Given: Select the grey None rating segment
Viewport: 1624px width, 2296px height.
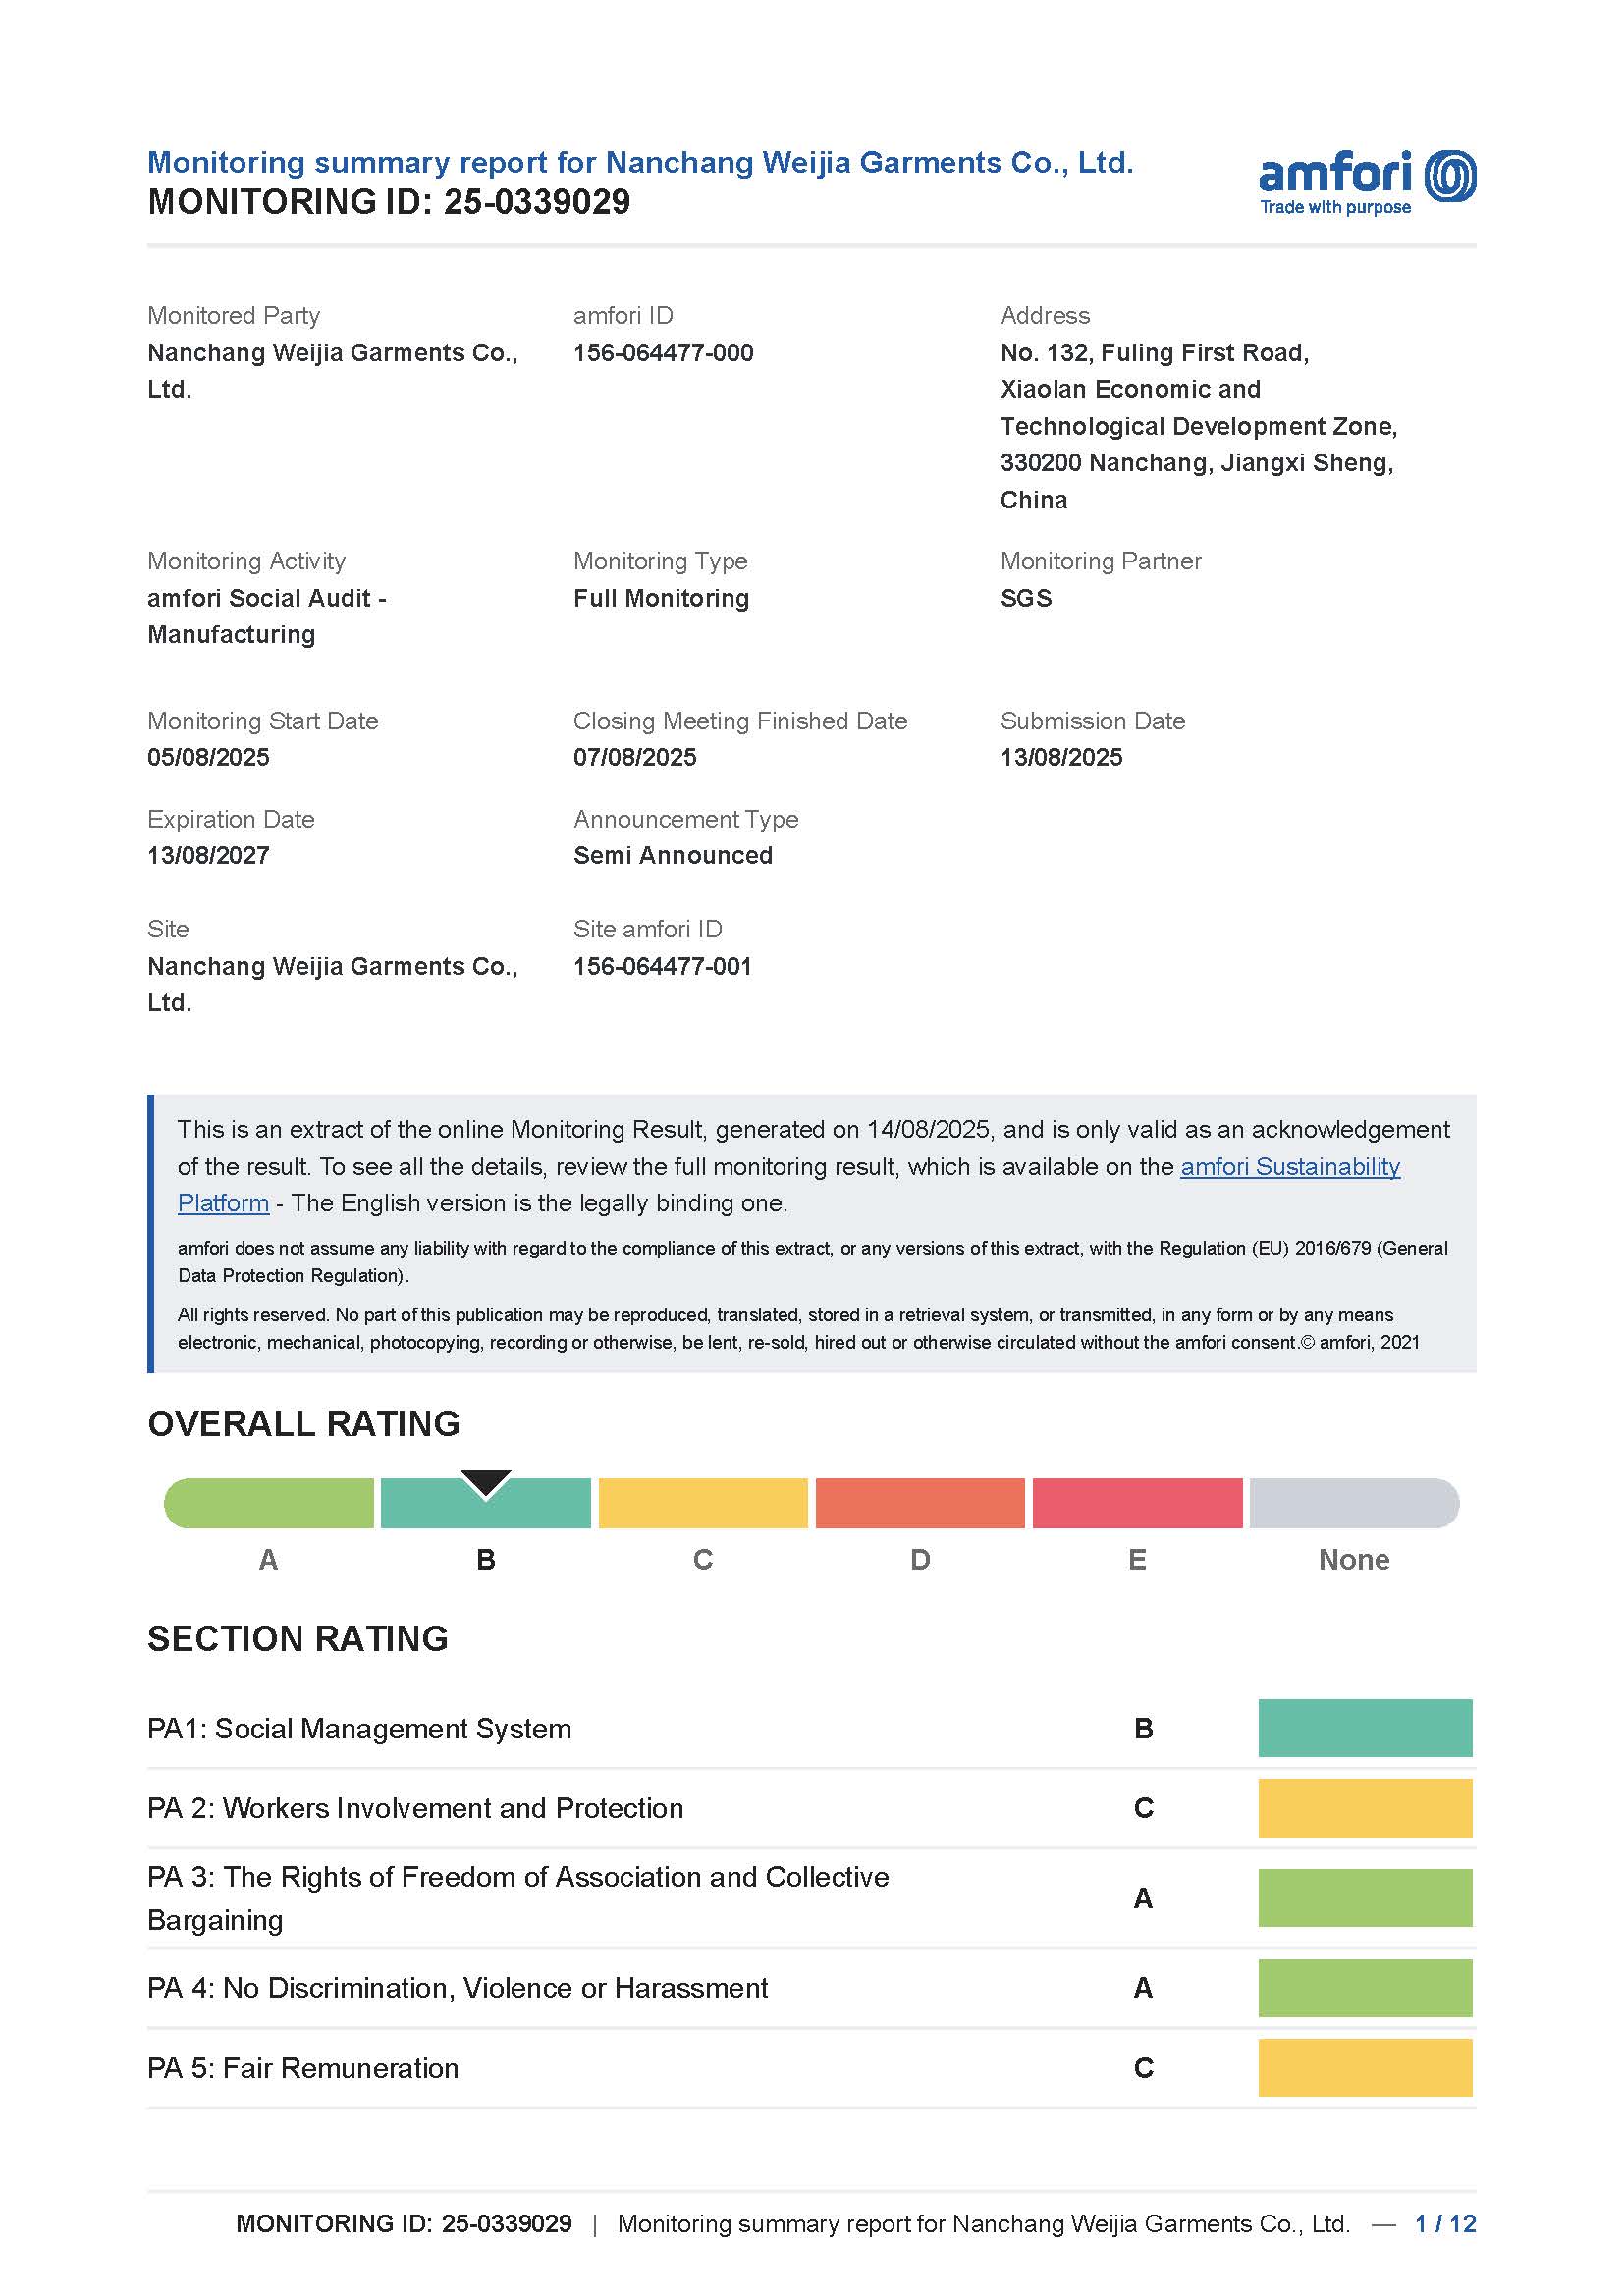Looking at the screenshot, I should coord(1355,1503).
